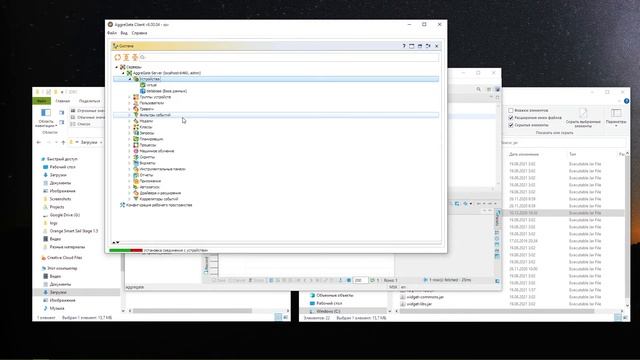This screenshot has height=360, width=640.
Task: Toggle the Скрытые элементы checkbox
Action: tap(511, 125)
